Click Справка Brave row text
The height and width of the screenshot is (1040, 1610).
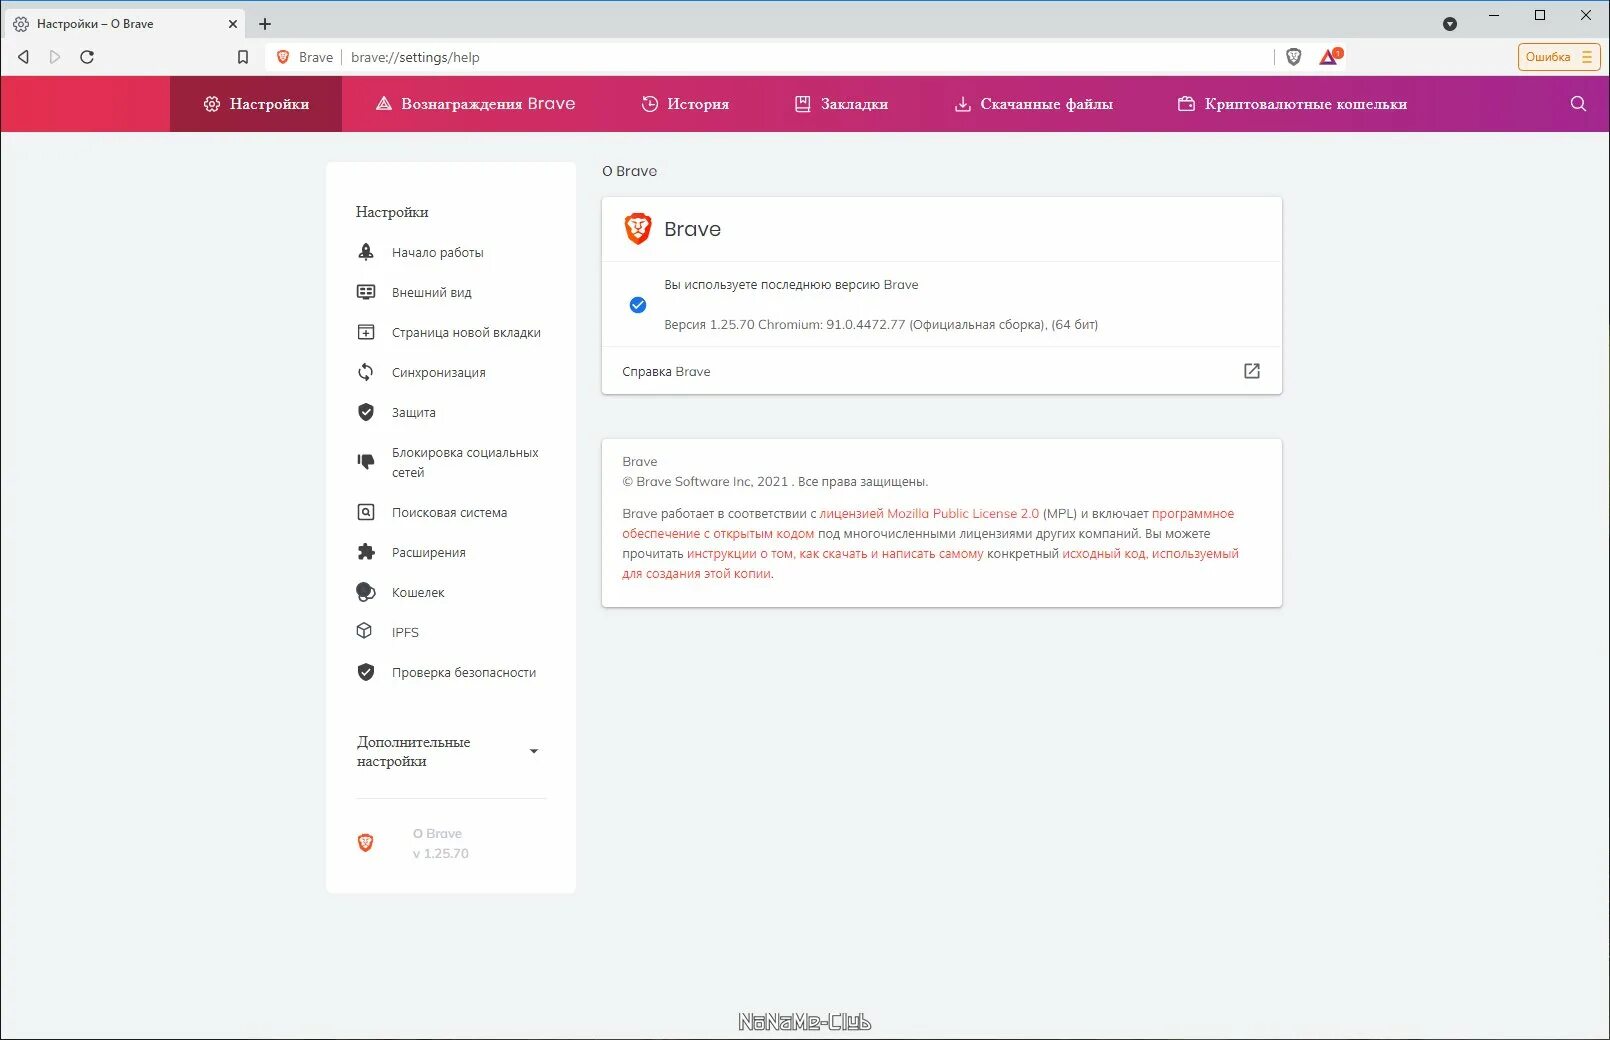click(x=666, y=372)
